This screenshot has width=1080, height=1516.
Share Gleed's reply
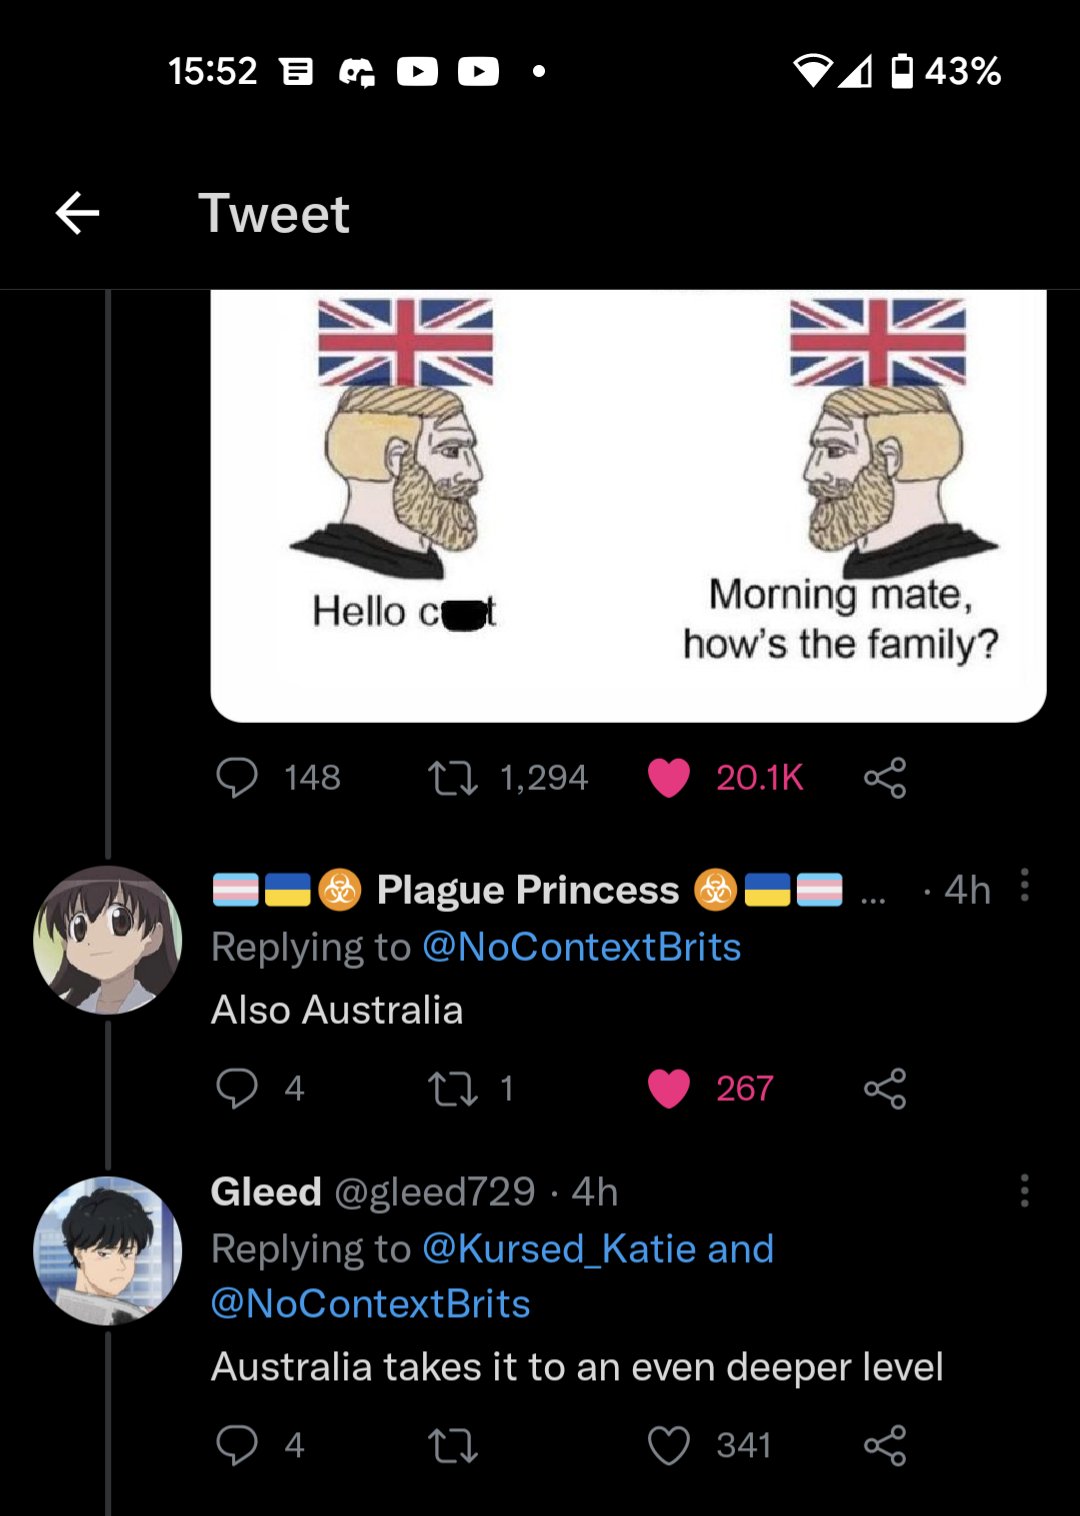885,1445
